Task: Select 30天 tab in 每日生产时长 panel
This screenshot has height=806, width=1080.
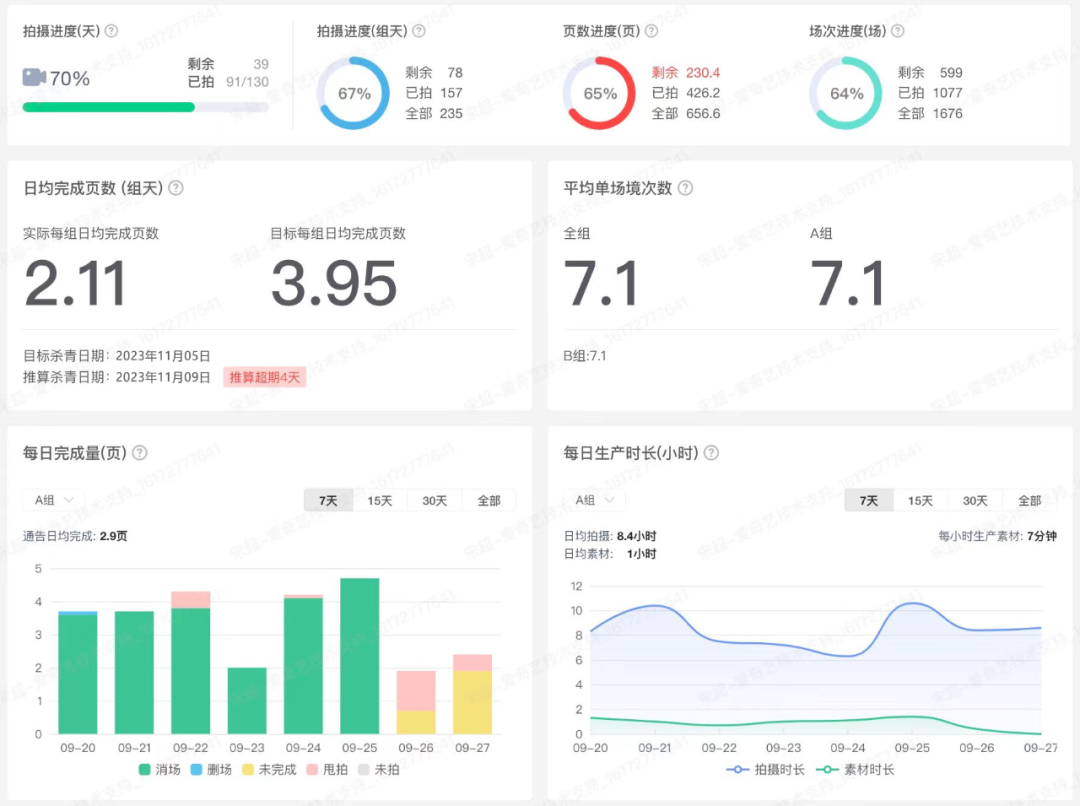Action: pyautogui.click(x=975, y=501)
